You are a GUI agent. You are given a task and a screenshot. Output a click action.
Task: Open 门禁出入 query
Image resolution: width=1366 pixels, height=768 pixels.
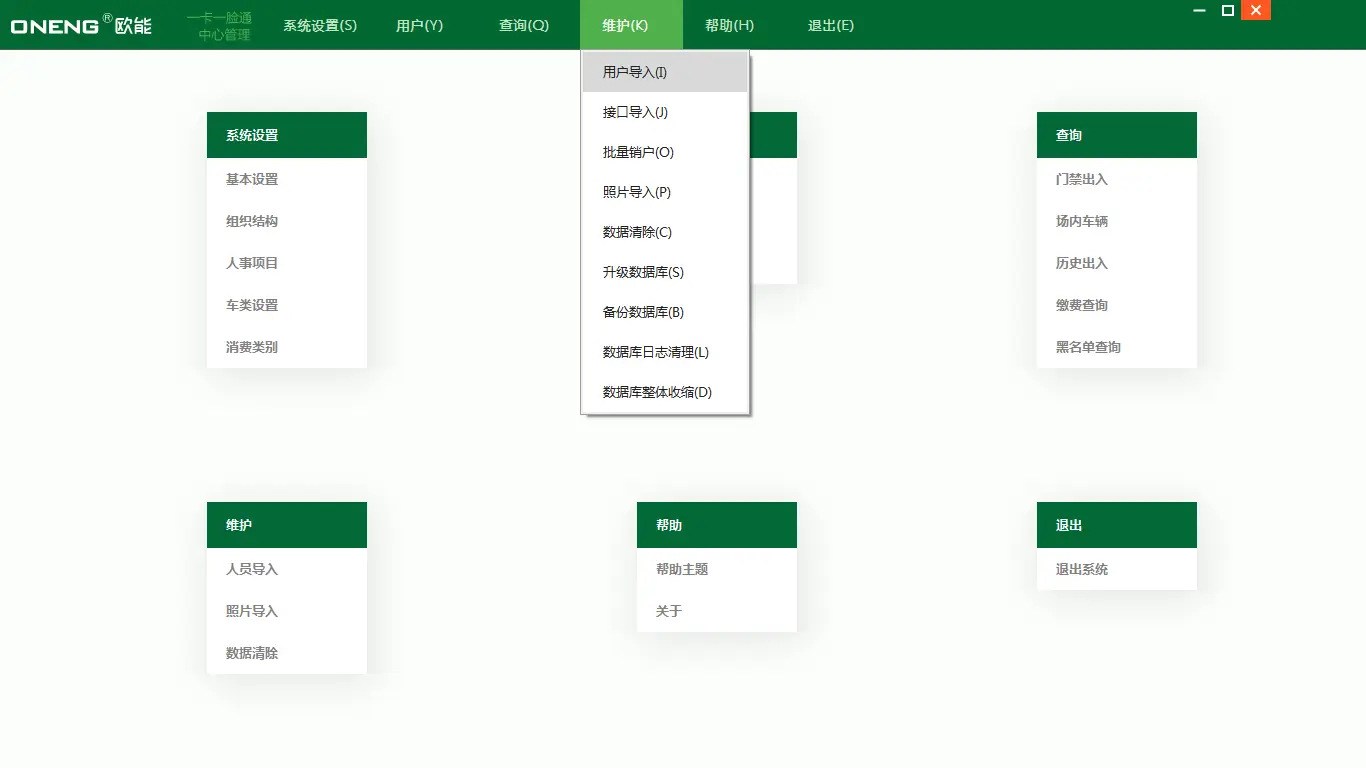[x=1081, y=179]
